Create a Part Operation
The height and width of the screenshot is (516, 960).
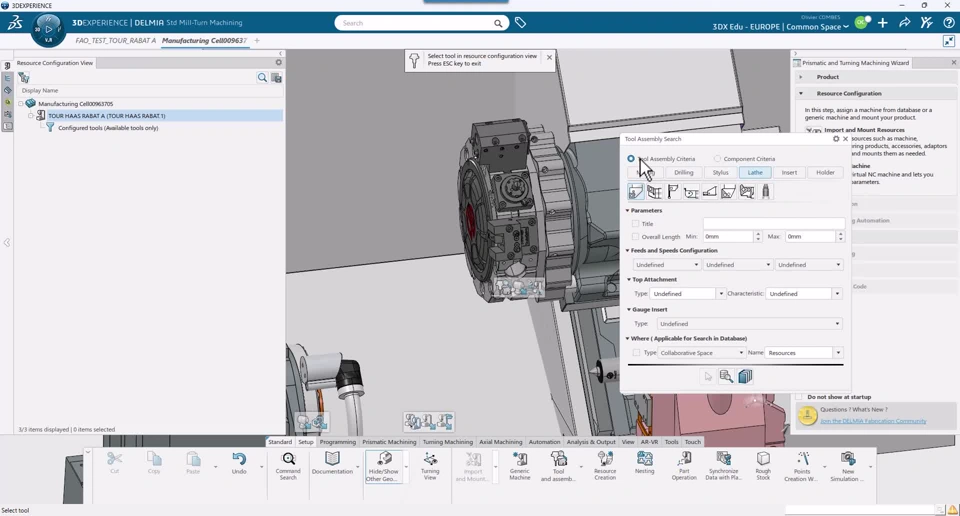[x=684, y=460]
